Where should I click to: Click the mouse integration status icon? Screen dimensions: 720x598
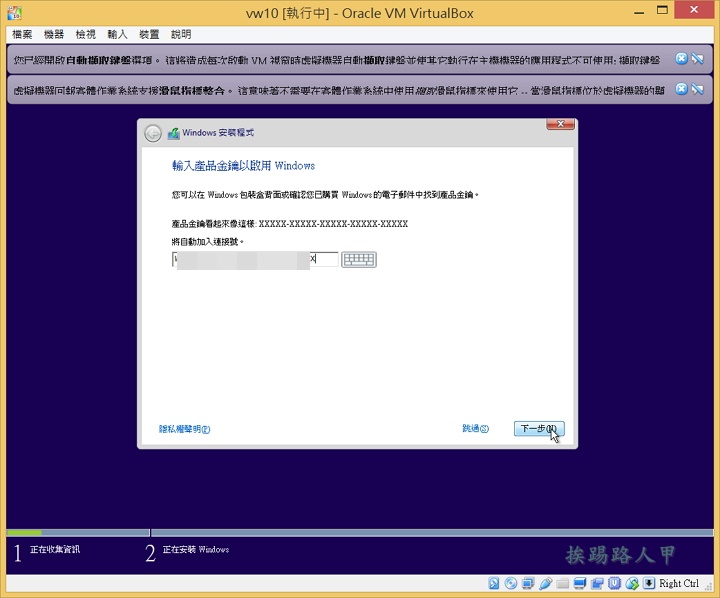click(x=632, y=583)
